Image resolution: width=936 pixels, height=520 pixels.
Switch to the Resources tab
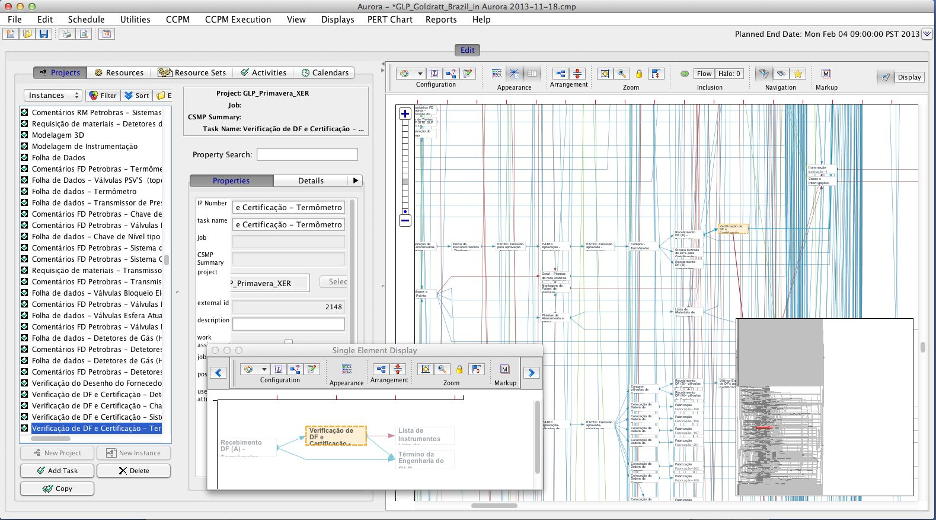pyautogui.click(x=119, y=72)
